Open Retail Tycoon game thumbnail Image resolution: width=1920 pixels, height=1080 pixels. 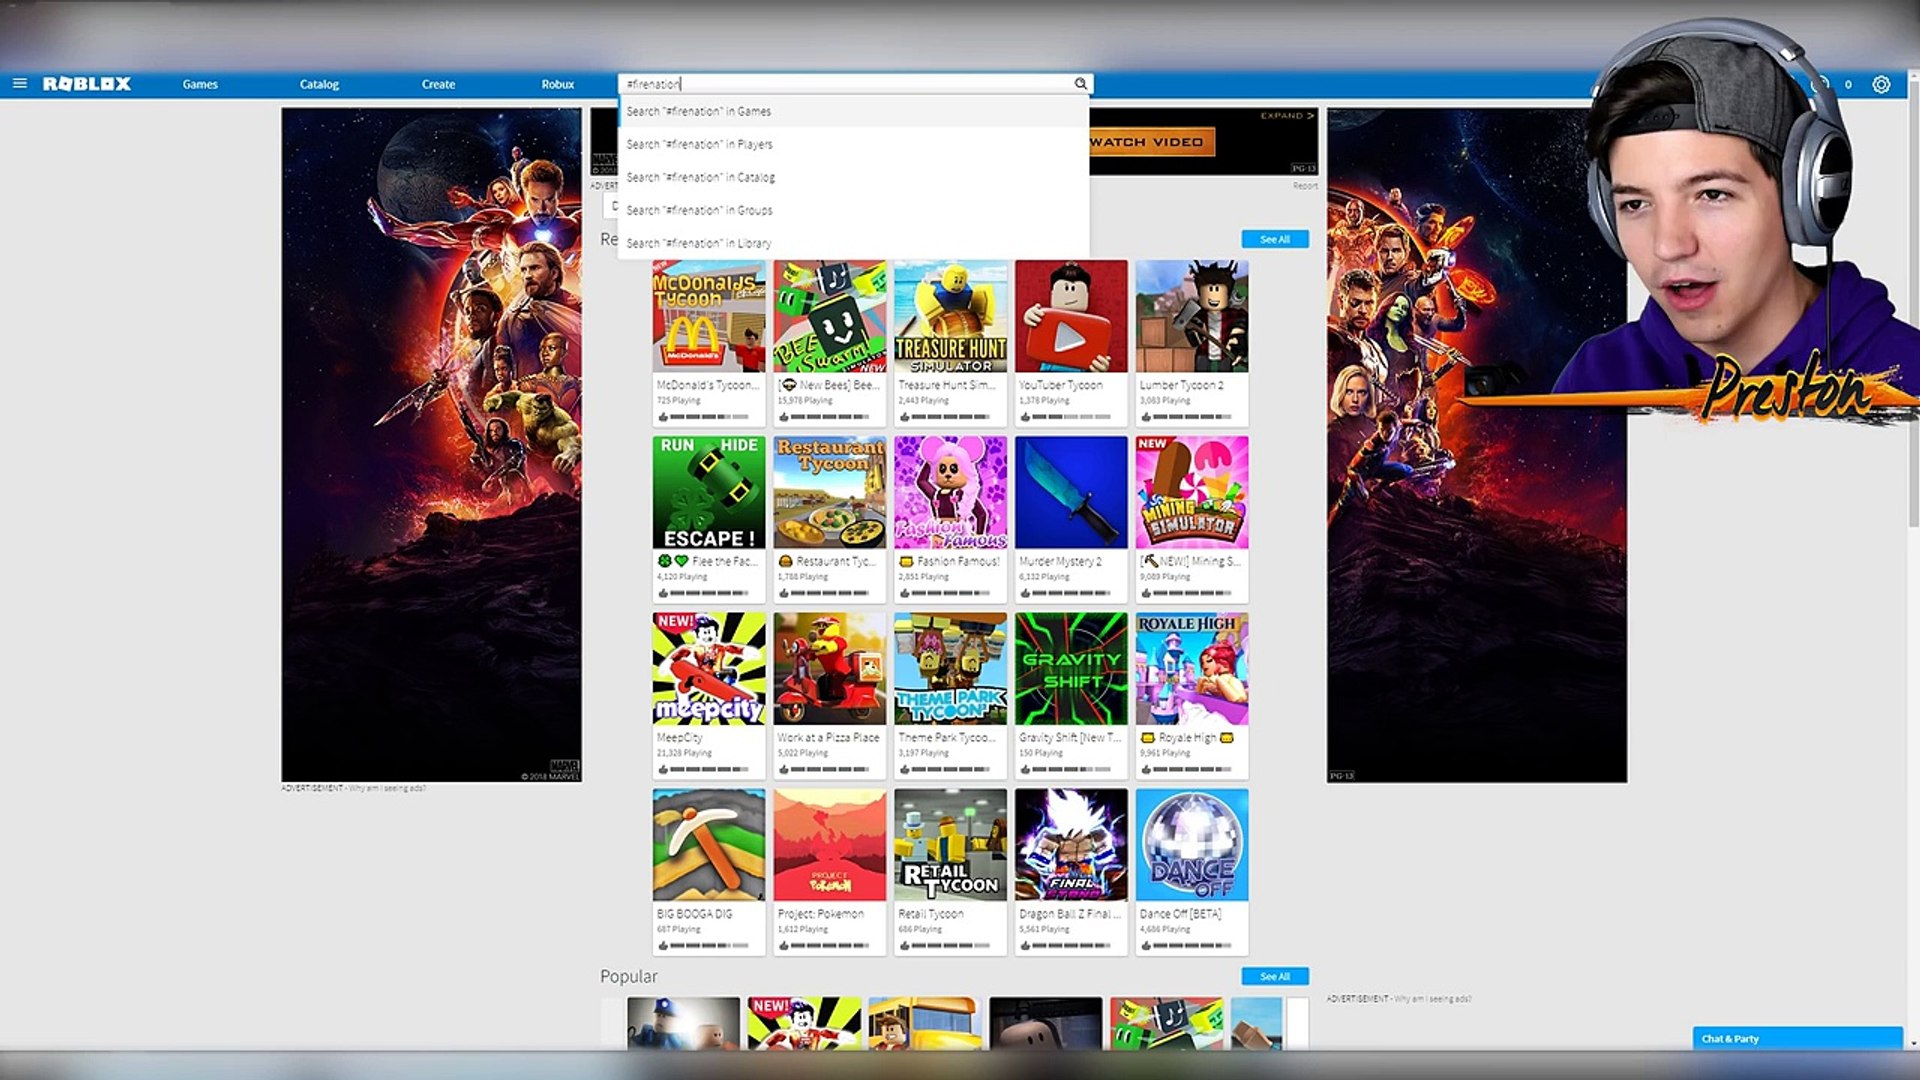pyautogui.click(x=950, y=845)
